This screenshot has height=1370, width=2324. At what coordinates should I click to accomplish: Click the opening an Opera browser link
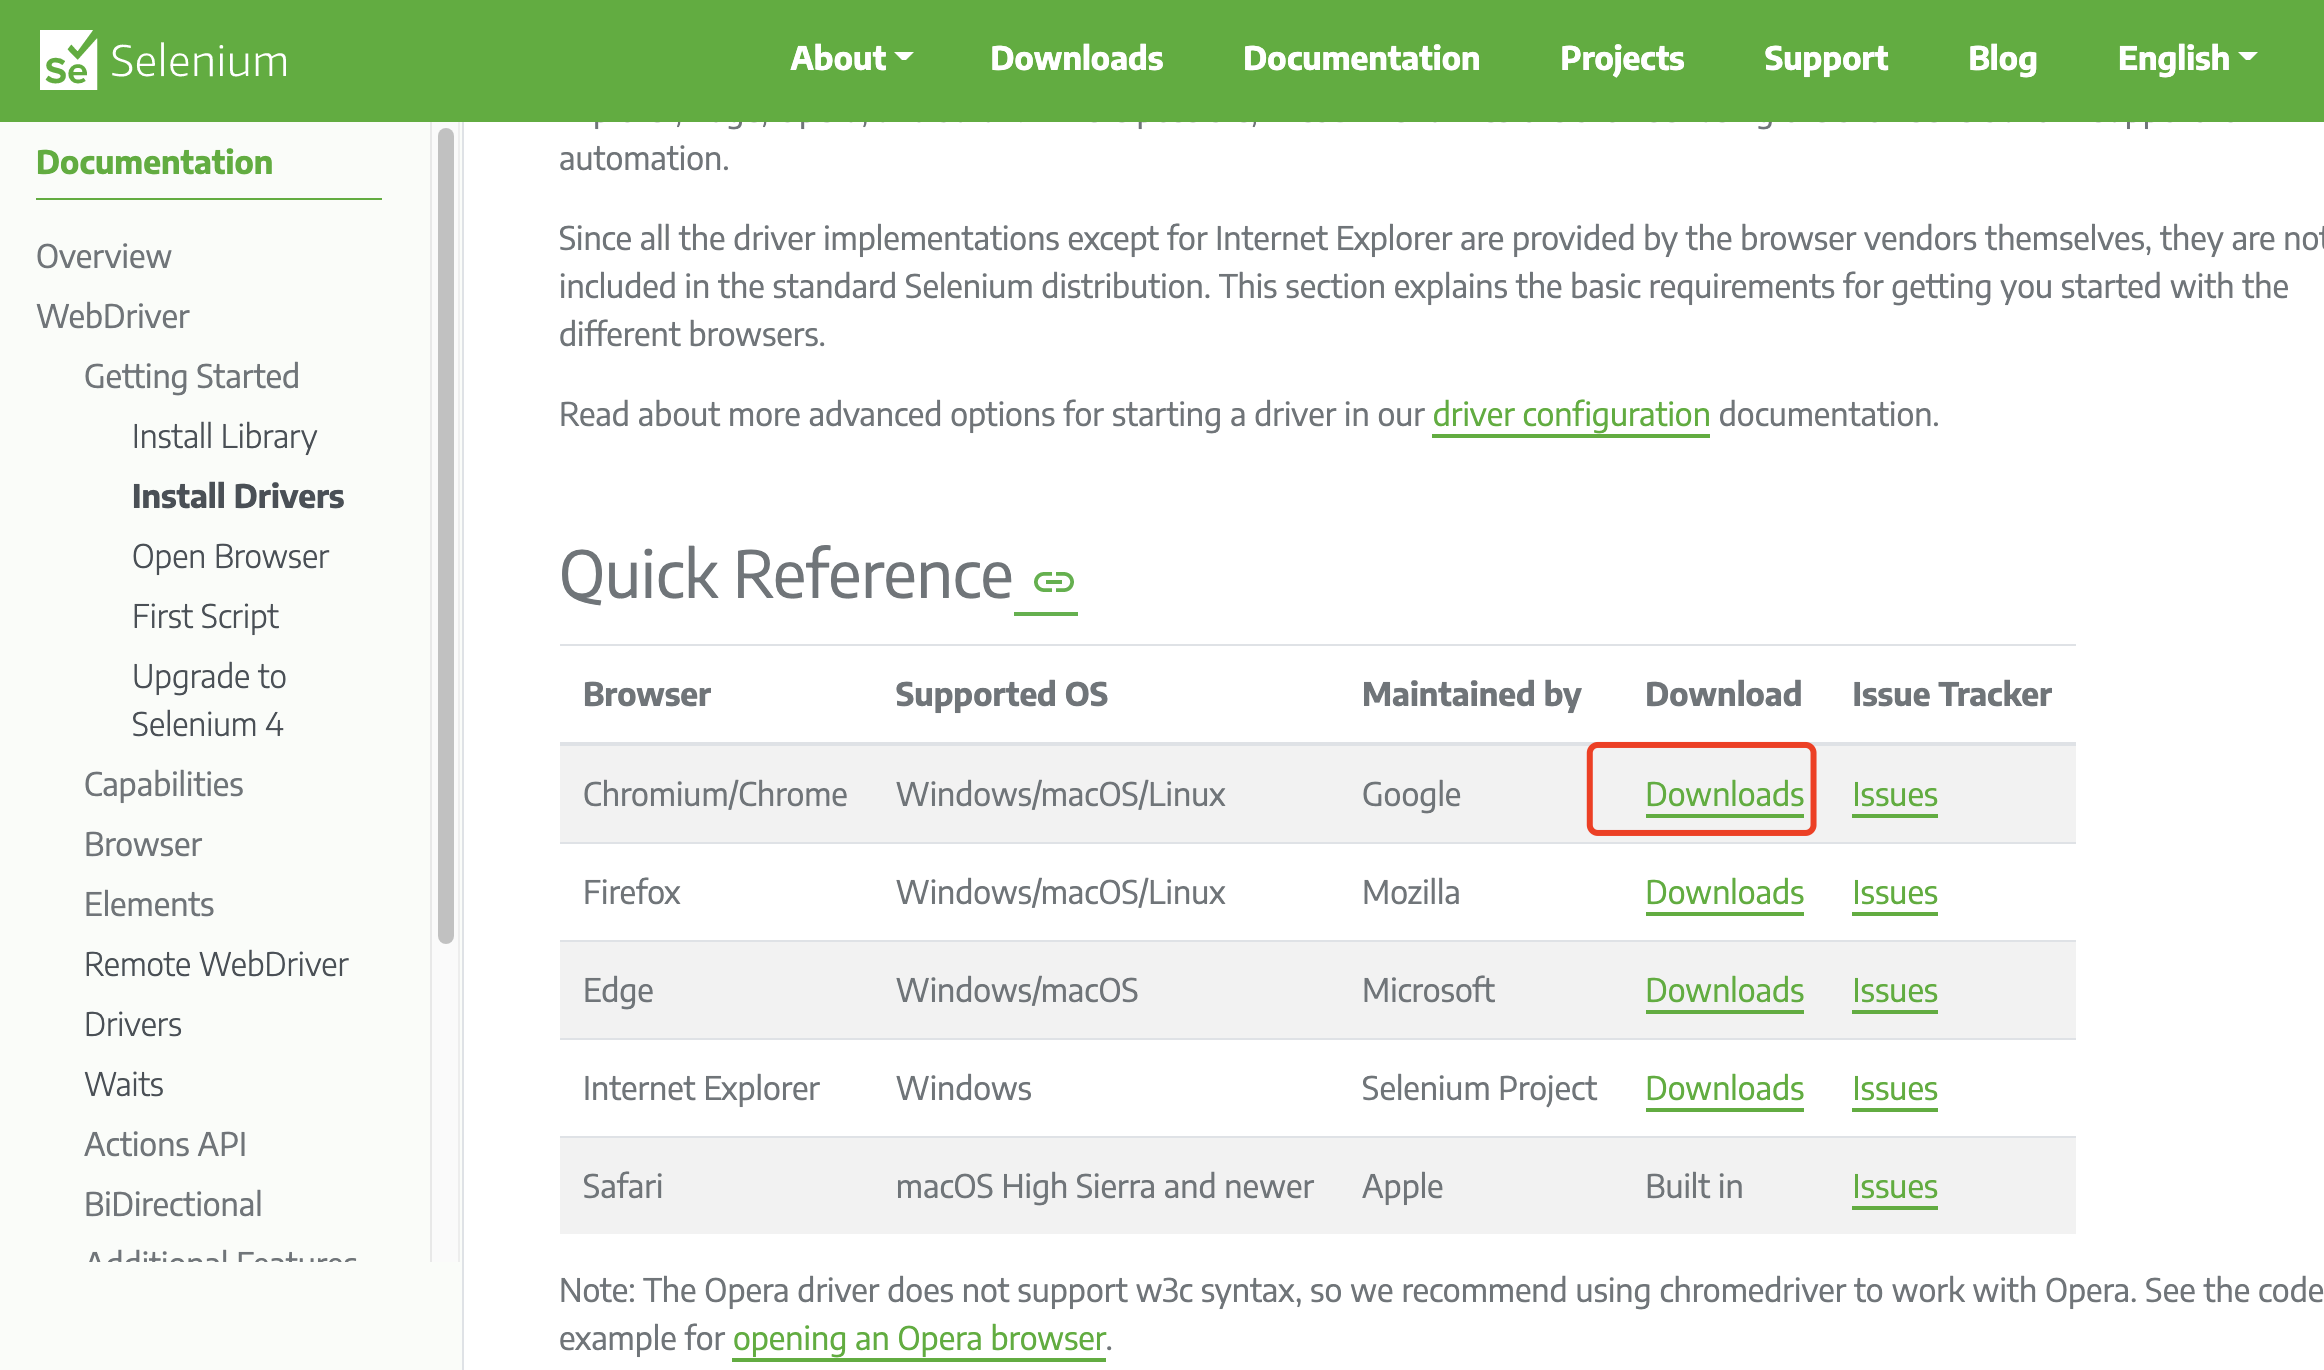tap(919, 1338)
